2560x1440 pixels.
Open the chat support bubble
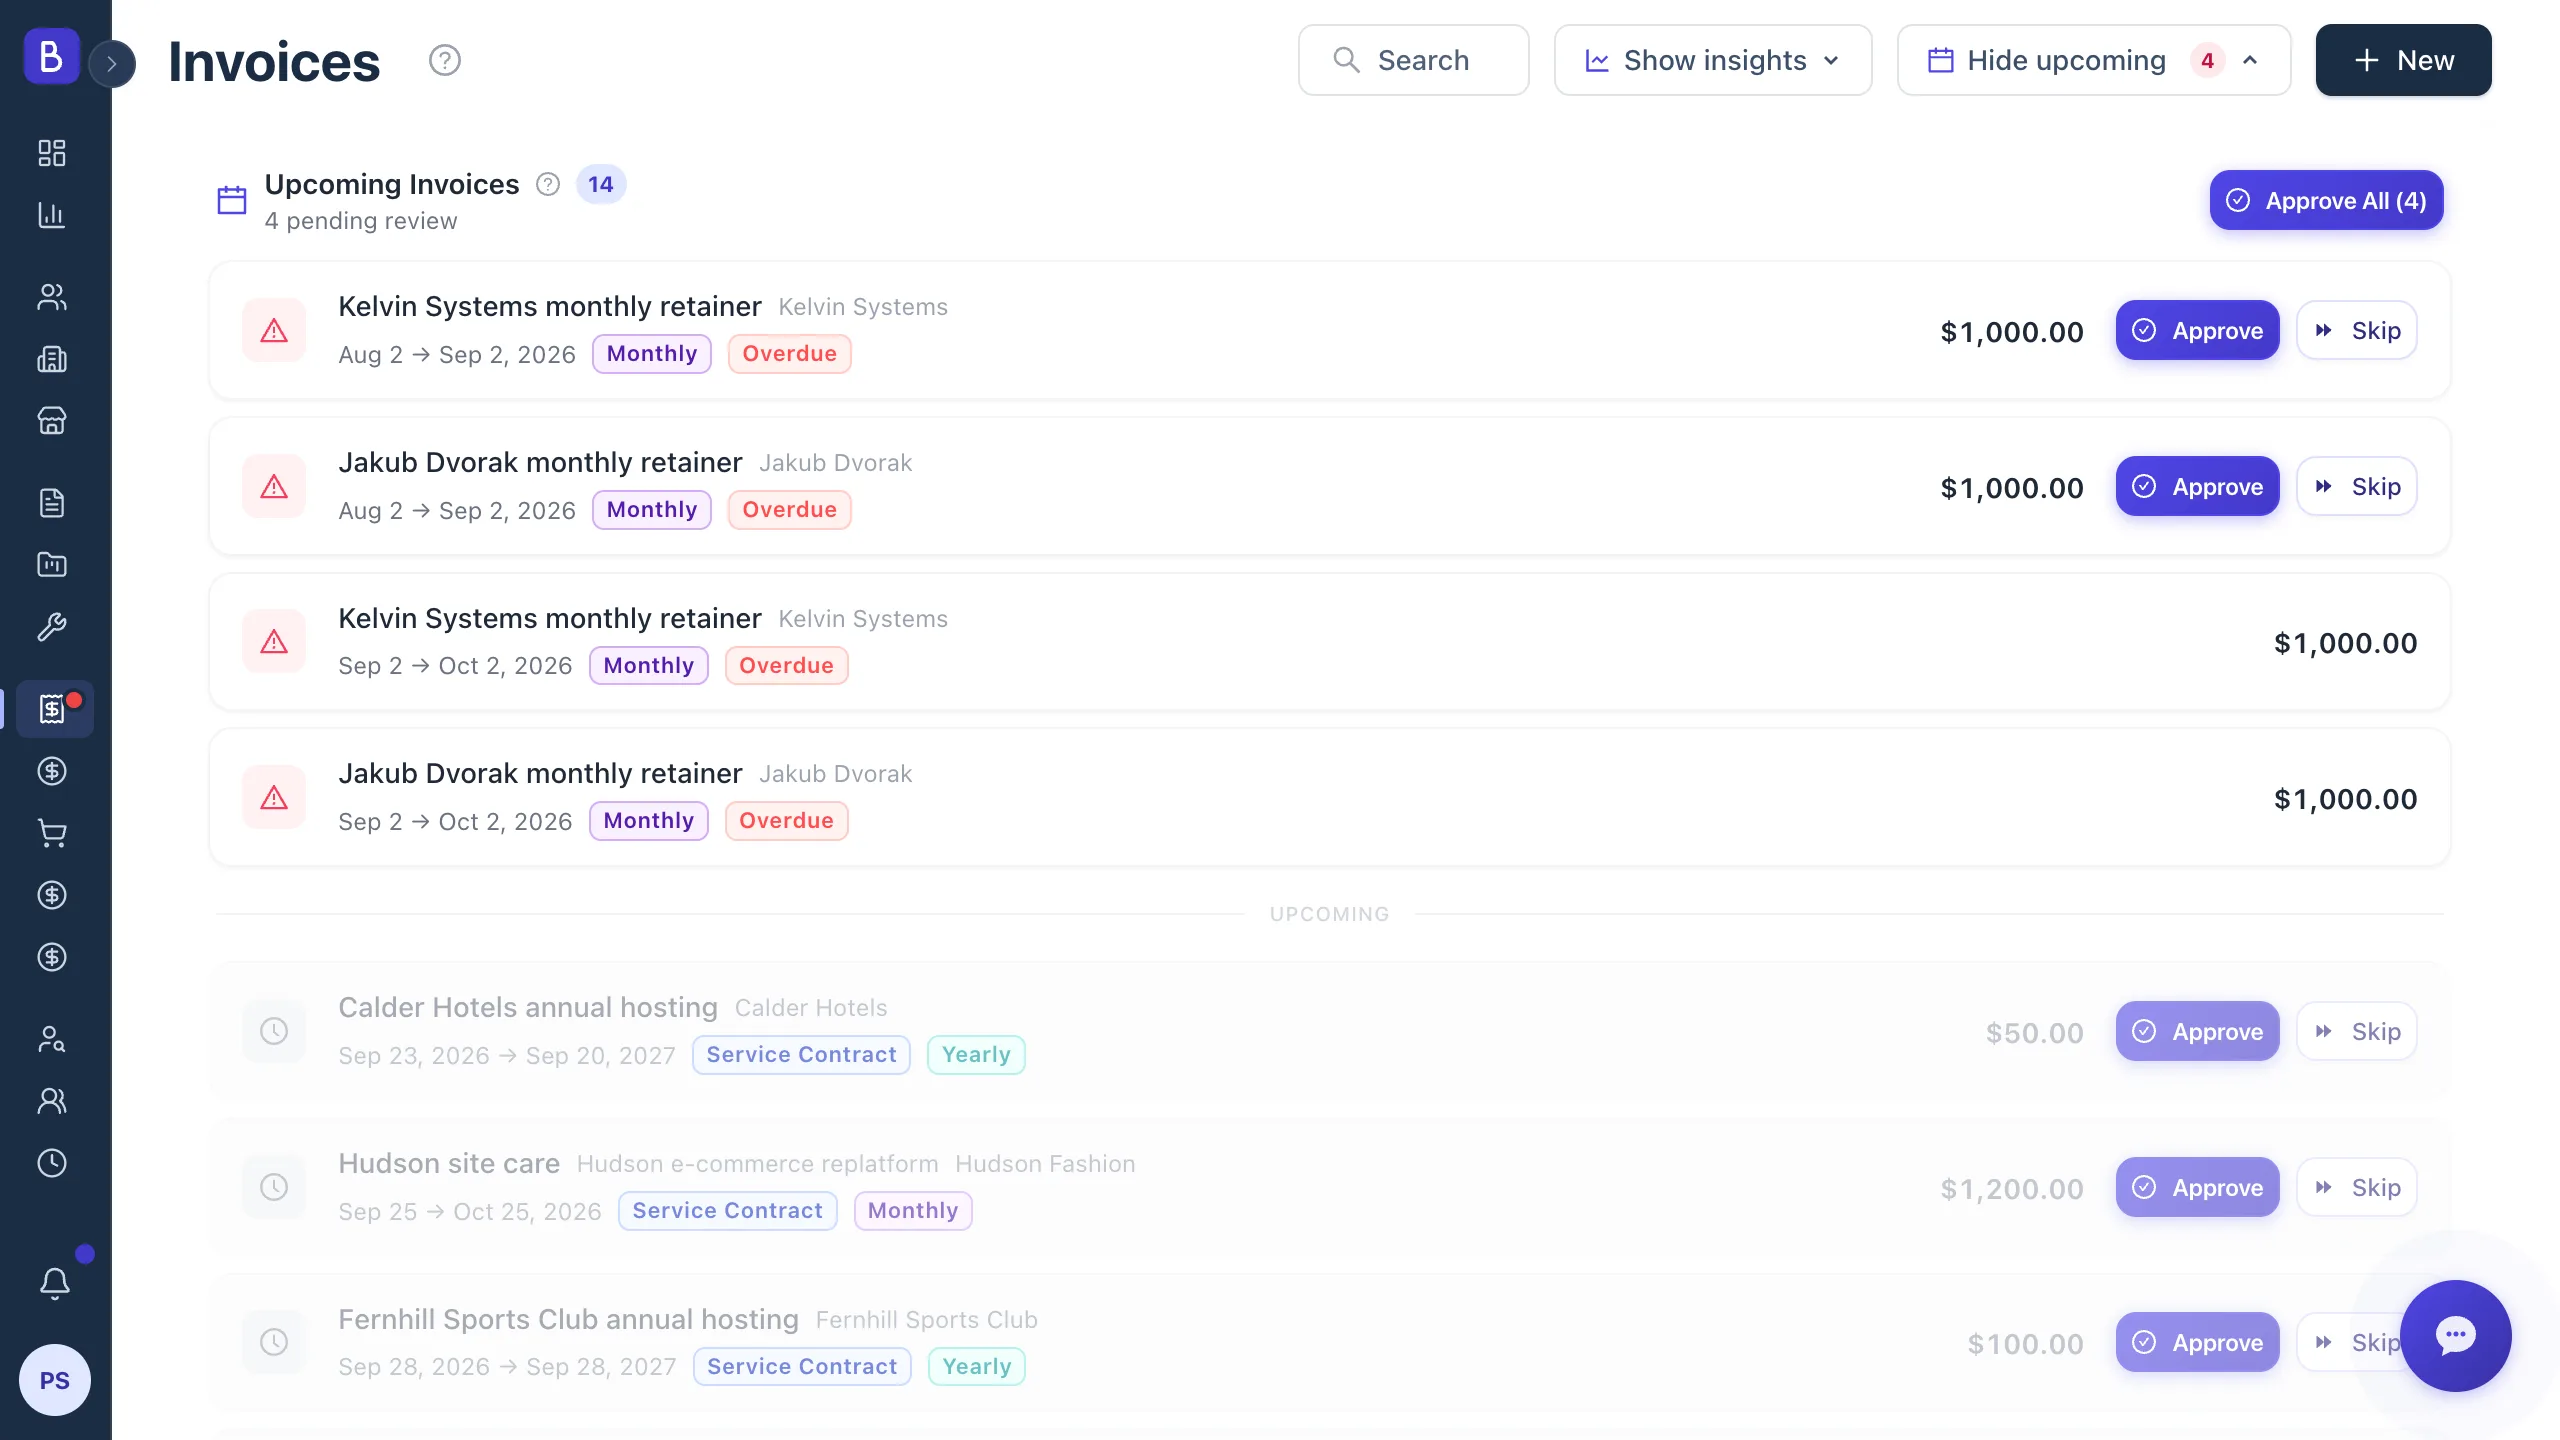point(2455,1336)
